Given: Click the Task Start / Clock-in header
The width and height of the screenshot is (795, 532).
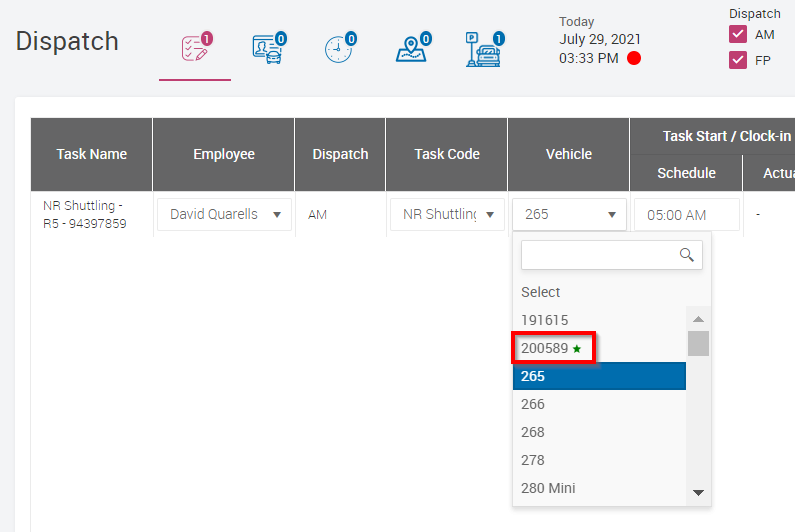Looking at the screenshot, I should pos(726,136).
